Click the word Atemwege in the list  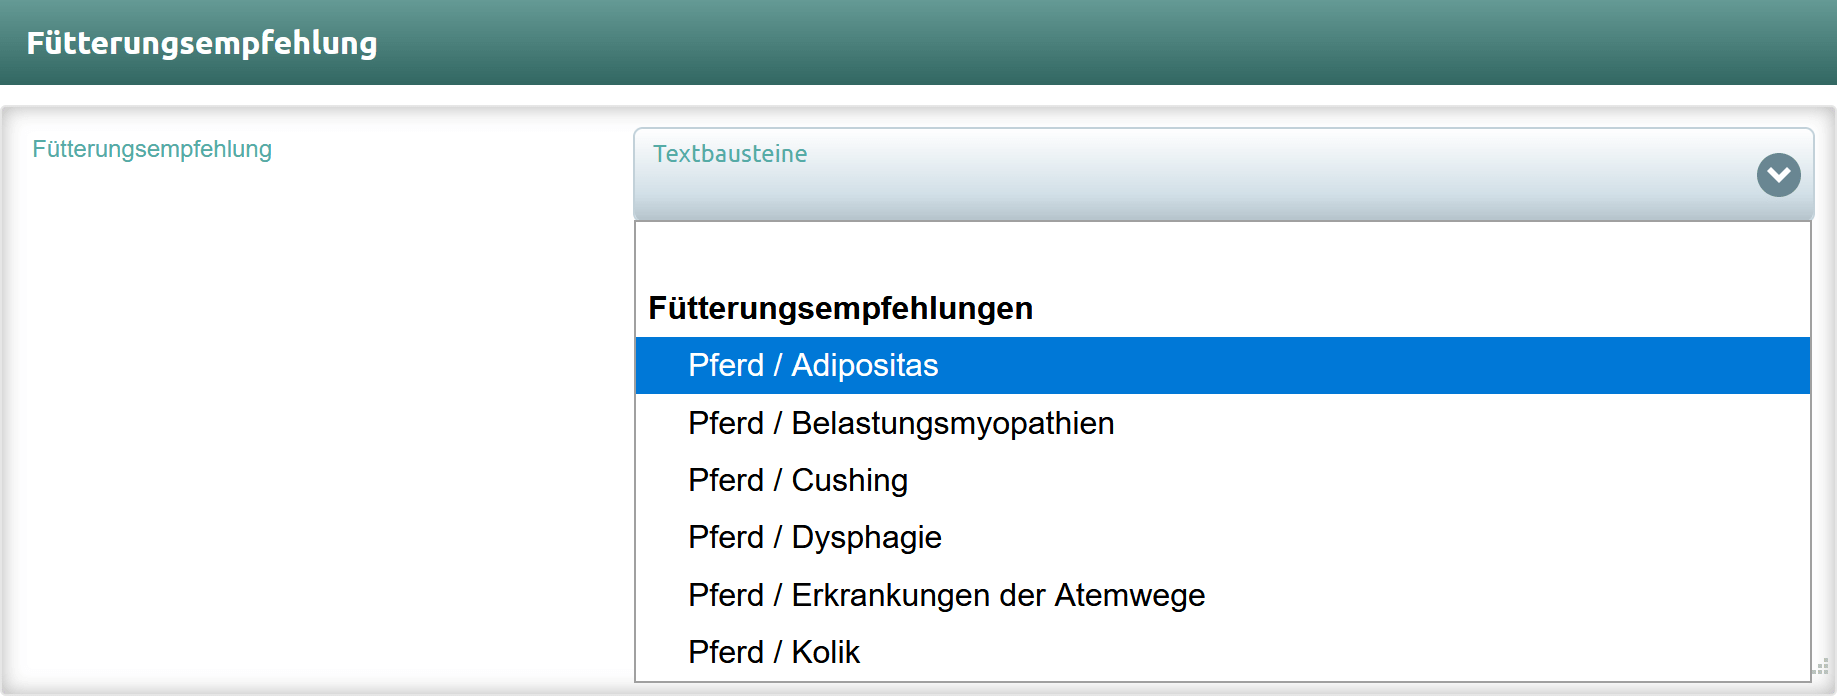click(x=1130, y=595)
